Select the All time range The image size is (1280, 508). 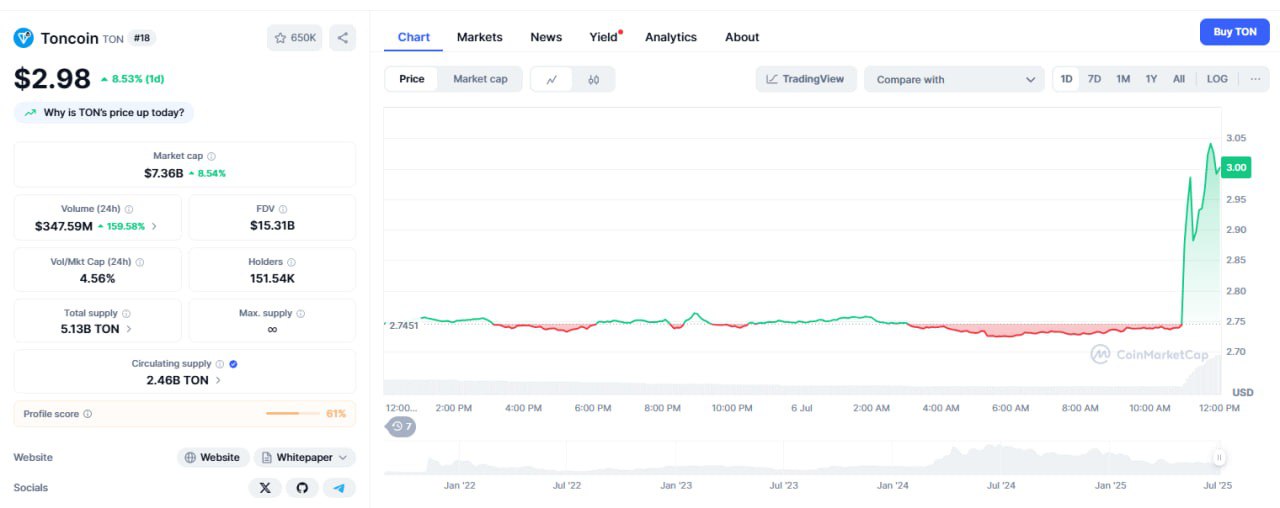click(x=1179, y=79)
